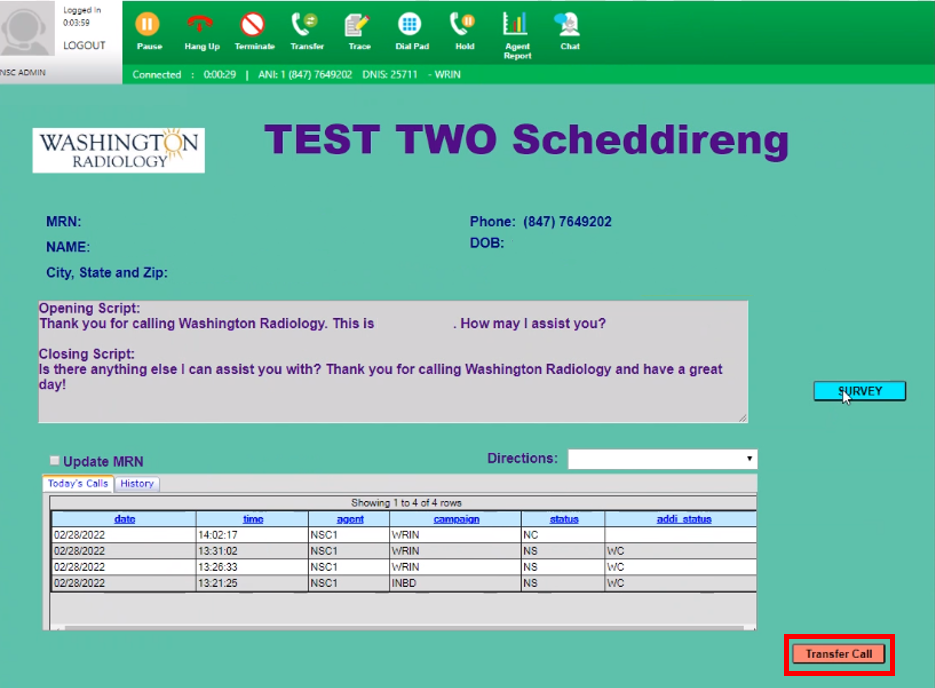
Task: Sort by the addi_status column
Action: pos(684,519)
